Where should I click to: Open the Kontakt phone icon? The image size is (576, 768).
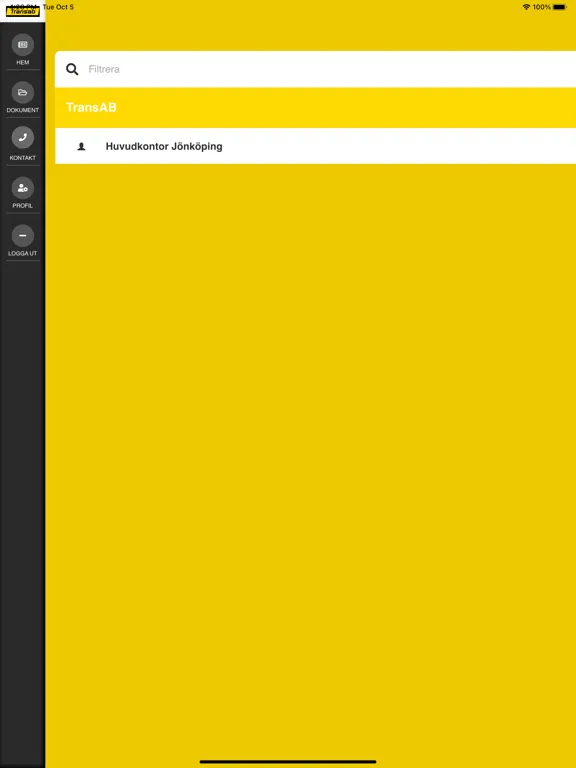23,138
